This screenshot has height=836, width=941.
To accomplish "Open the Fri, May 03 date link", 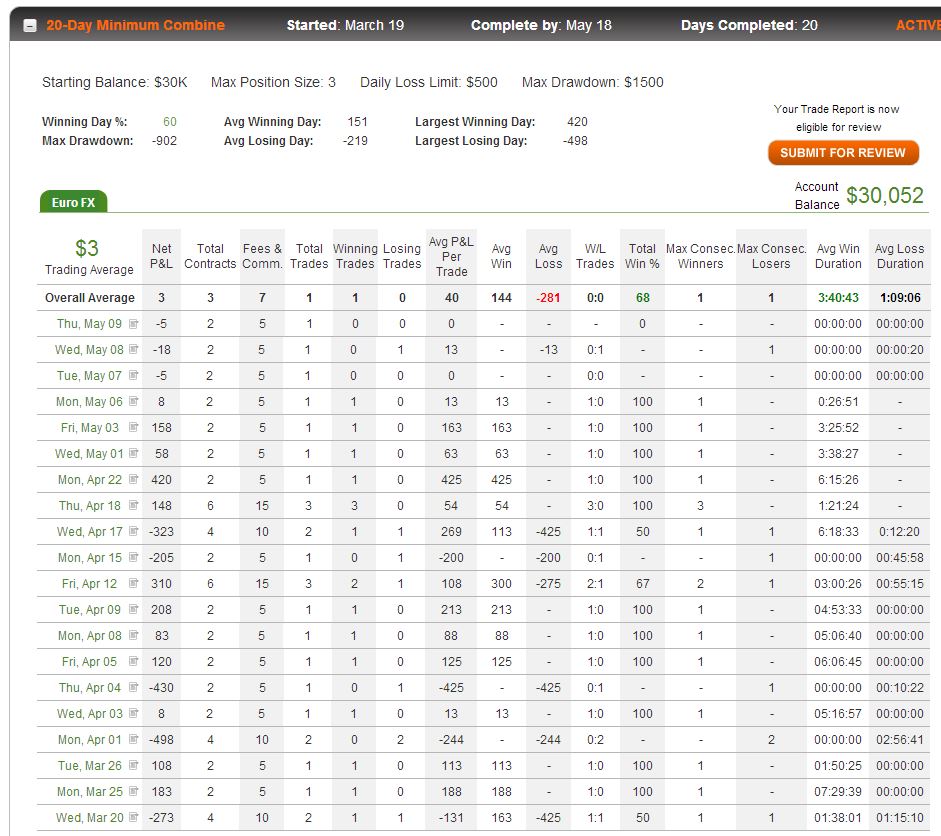I will (89, 428).
